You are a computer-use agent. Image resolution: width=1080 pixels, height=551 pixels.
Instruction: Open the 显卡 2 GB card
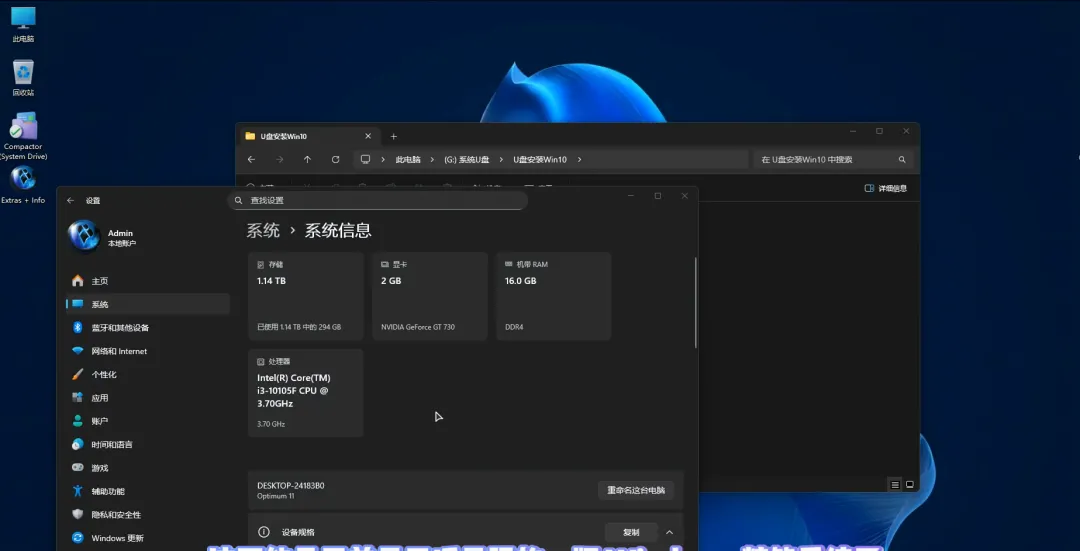[x=430, y=296]
